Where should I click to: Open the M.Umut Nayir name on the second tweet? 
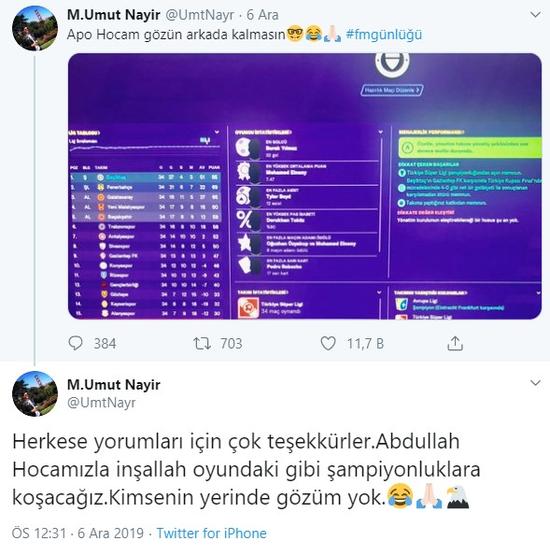114,384
